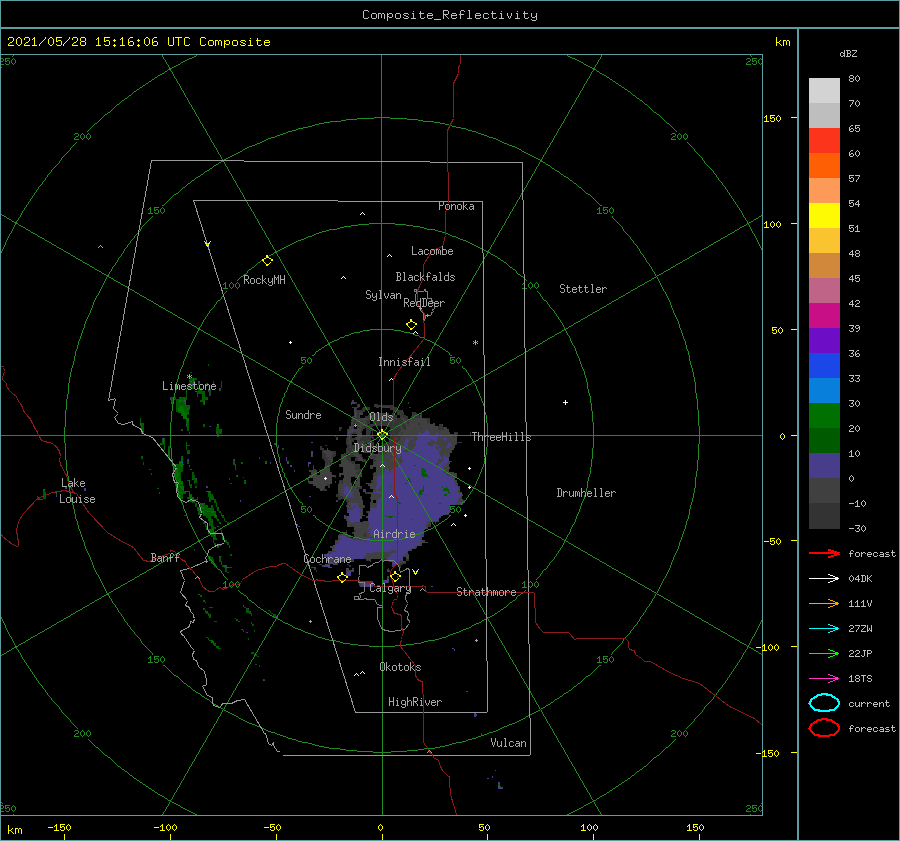Click the red forecast arrow in legend
This screenshot has height=841, width=900.
[824, 553]
